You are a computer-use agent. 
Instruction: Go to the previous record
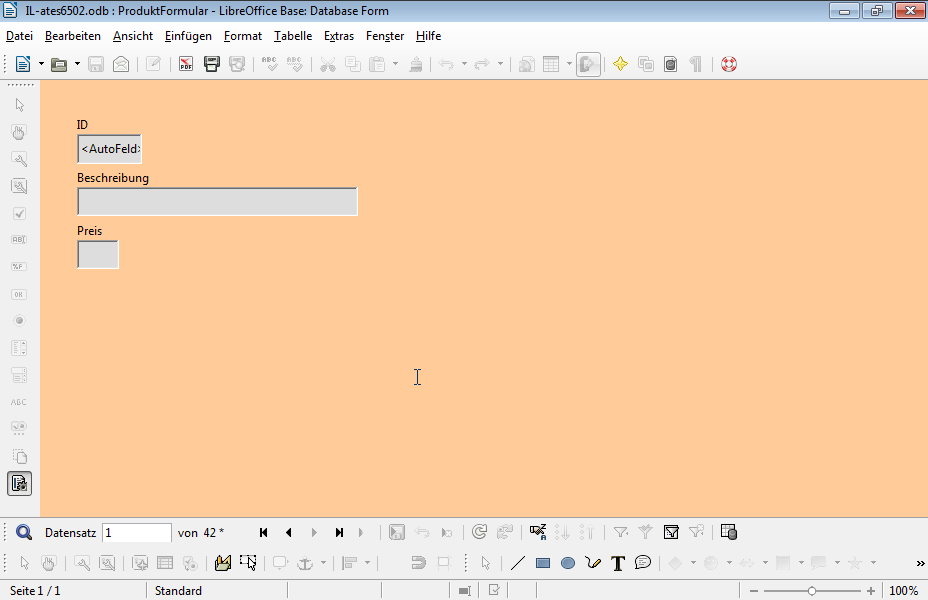point(288,533)
